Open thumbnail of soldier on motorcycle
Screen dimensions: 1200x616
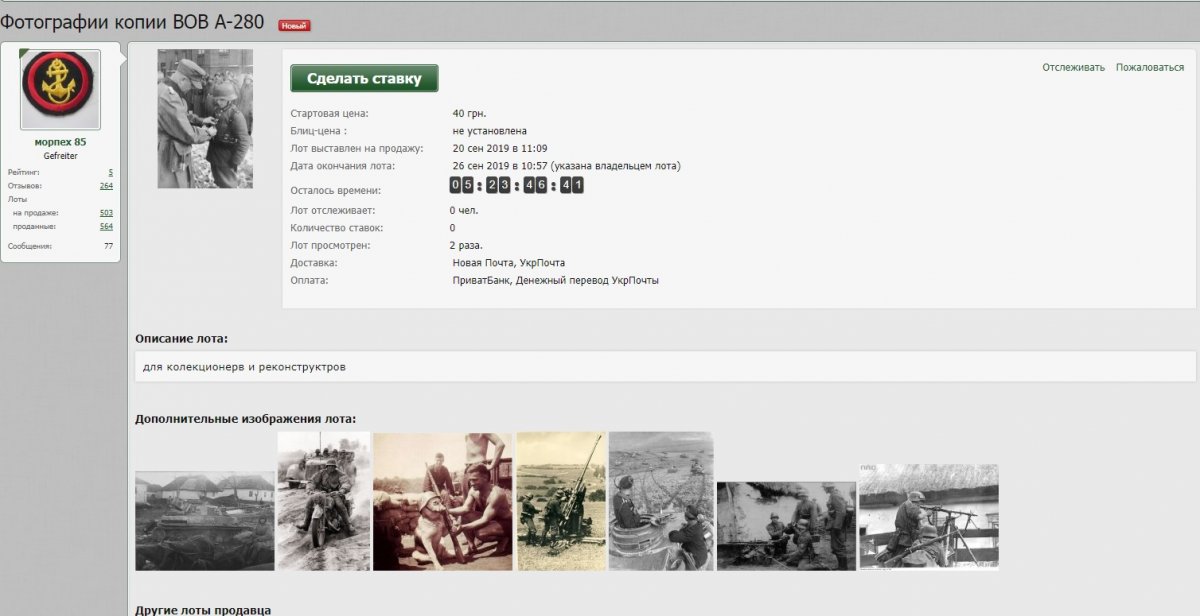tap(323, 500)
